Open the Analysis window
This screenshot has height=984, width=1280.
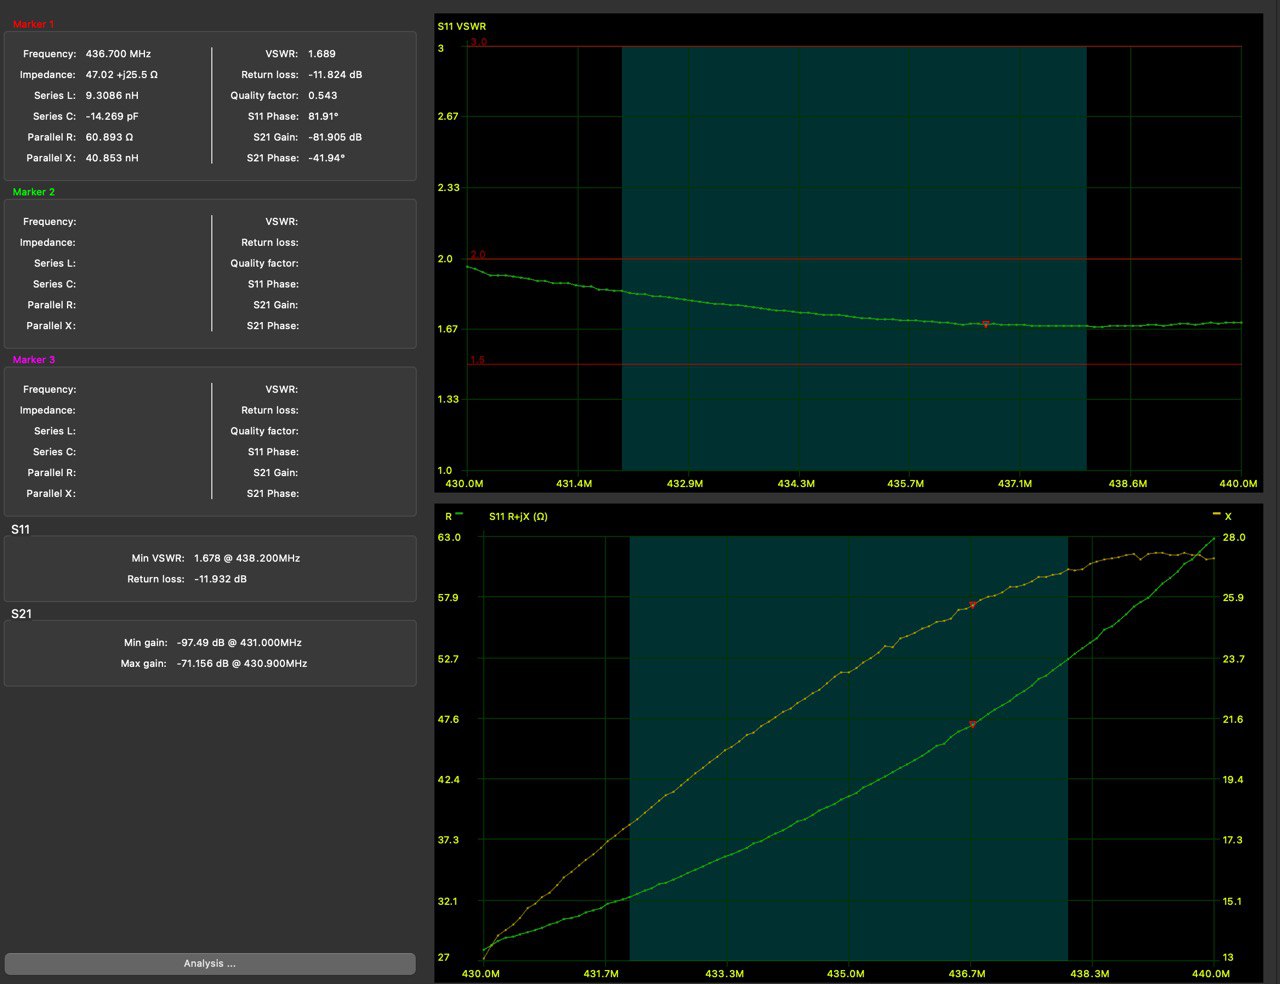(x=210, y=964)
